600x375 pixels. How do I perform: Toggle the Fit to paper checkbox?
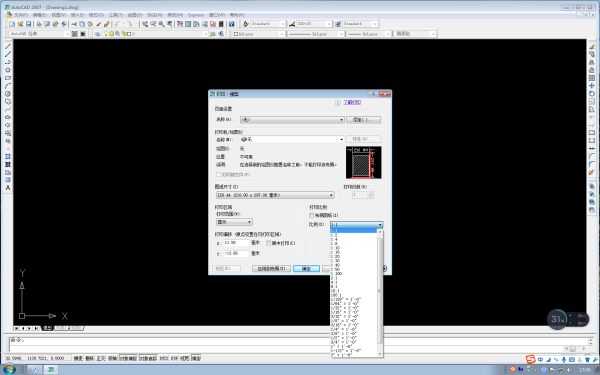tap(311, 215)
